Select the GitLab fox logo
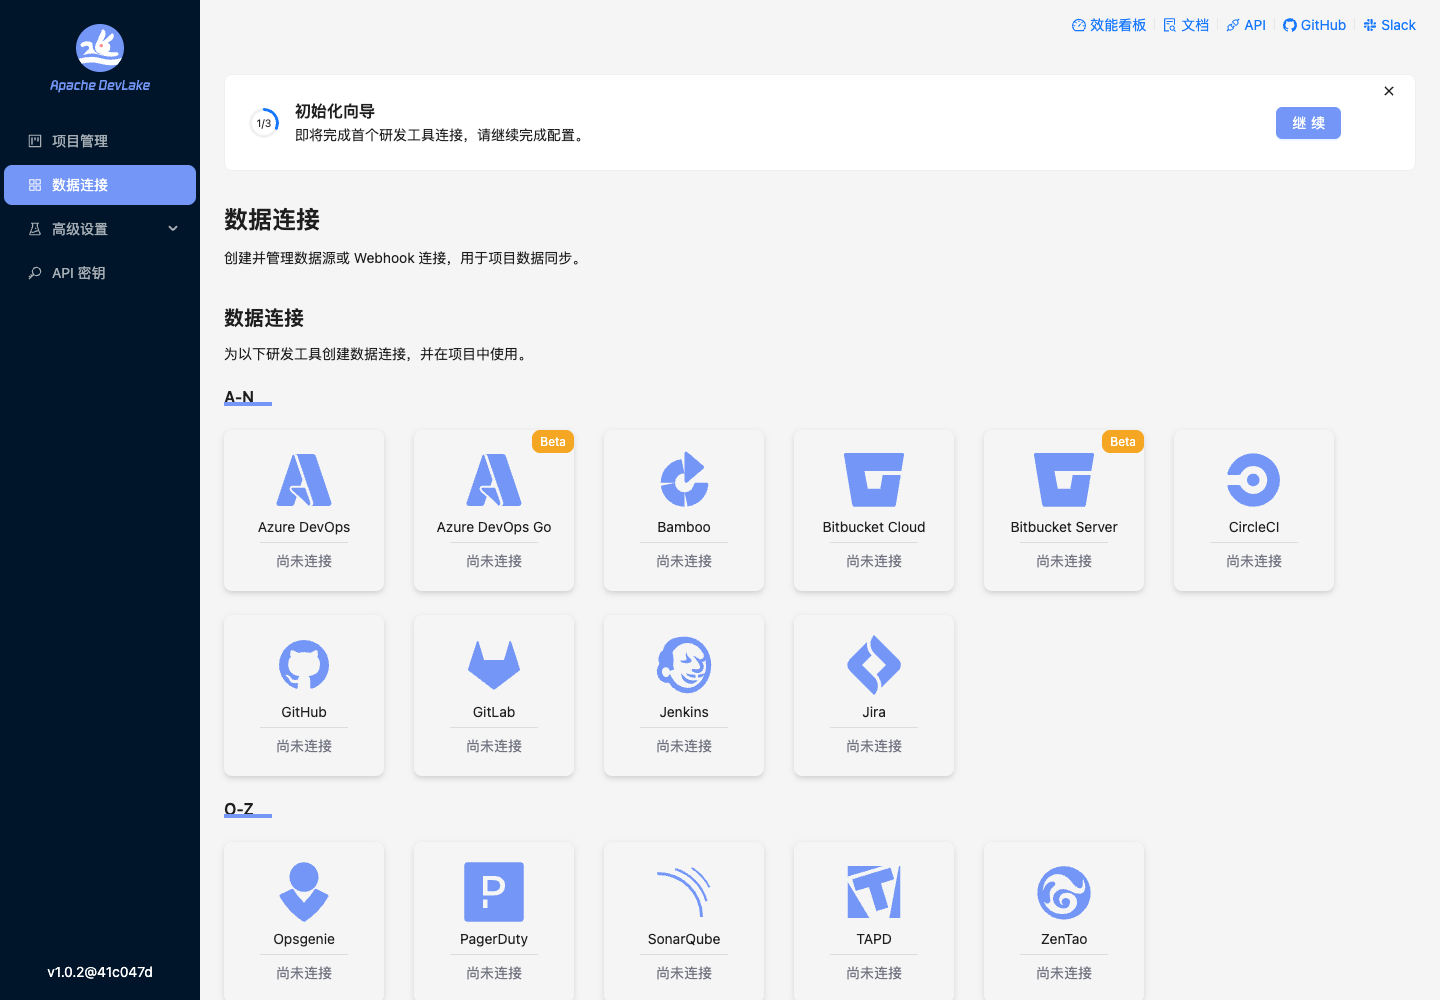 (494, 665)
